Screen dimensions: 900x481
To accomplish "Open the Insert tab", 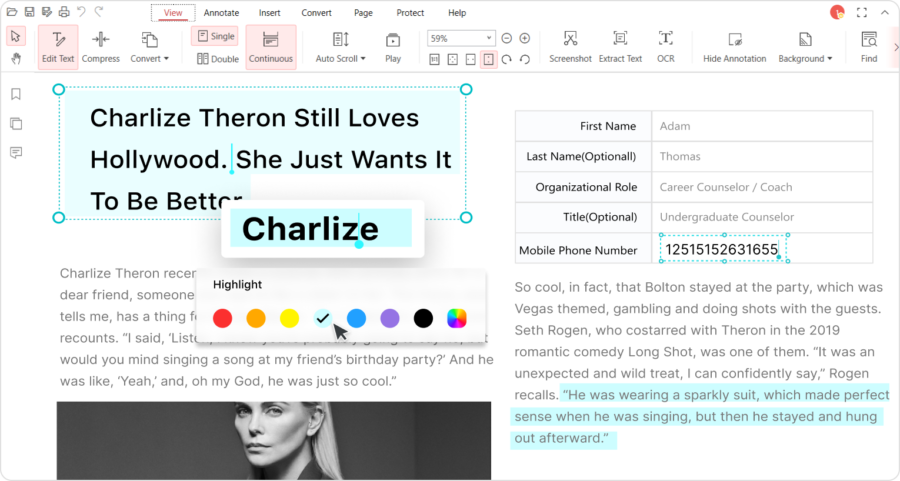I will click(x=269, y=13).
